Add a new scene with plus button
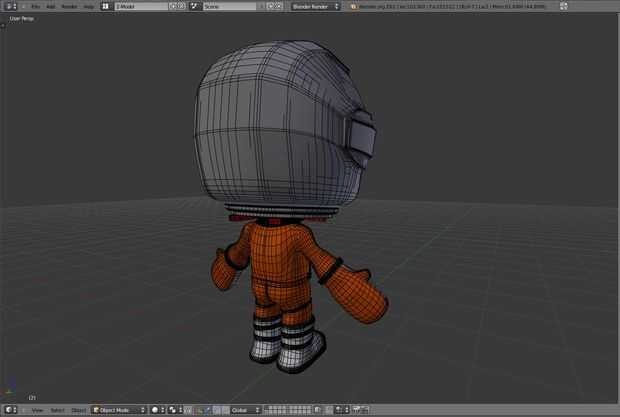This screenshot has height=417, width=620. [x=271, y=6]
